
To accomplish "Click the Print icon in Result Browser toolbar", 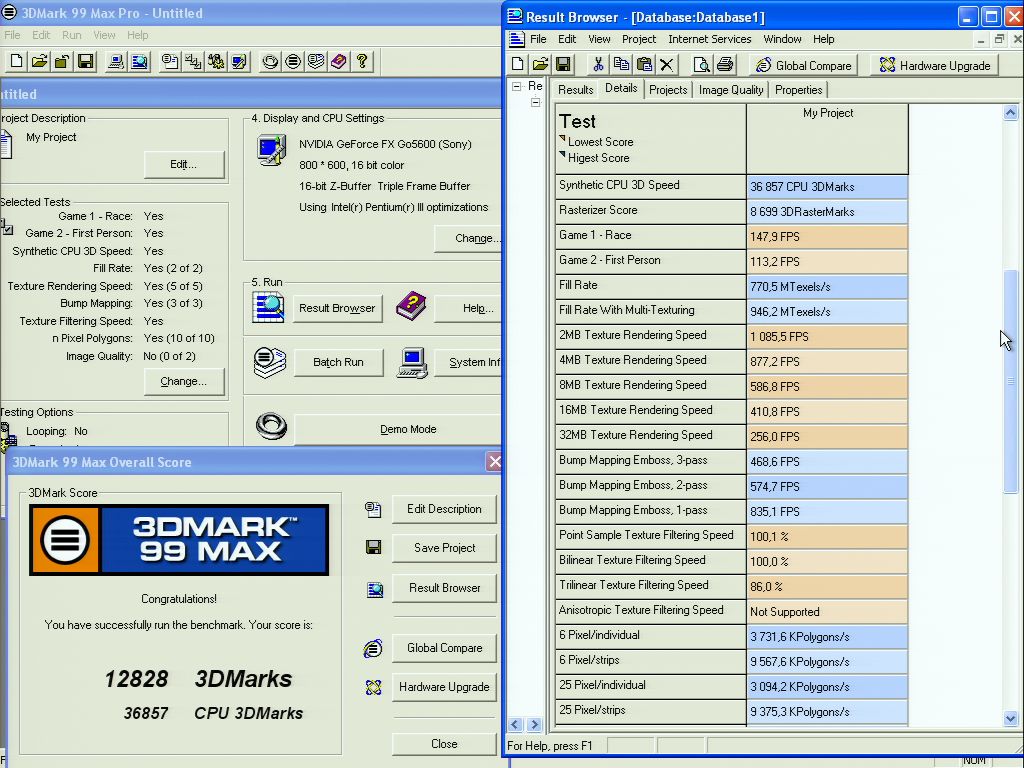I will [724, 64].
